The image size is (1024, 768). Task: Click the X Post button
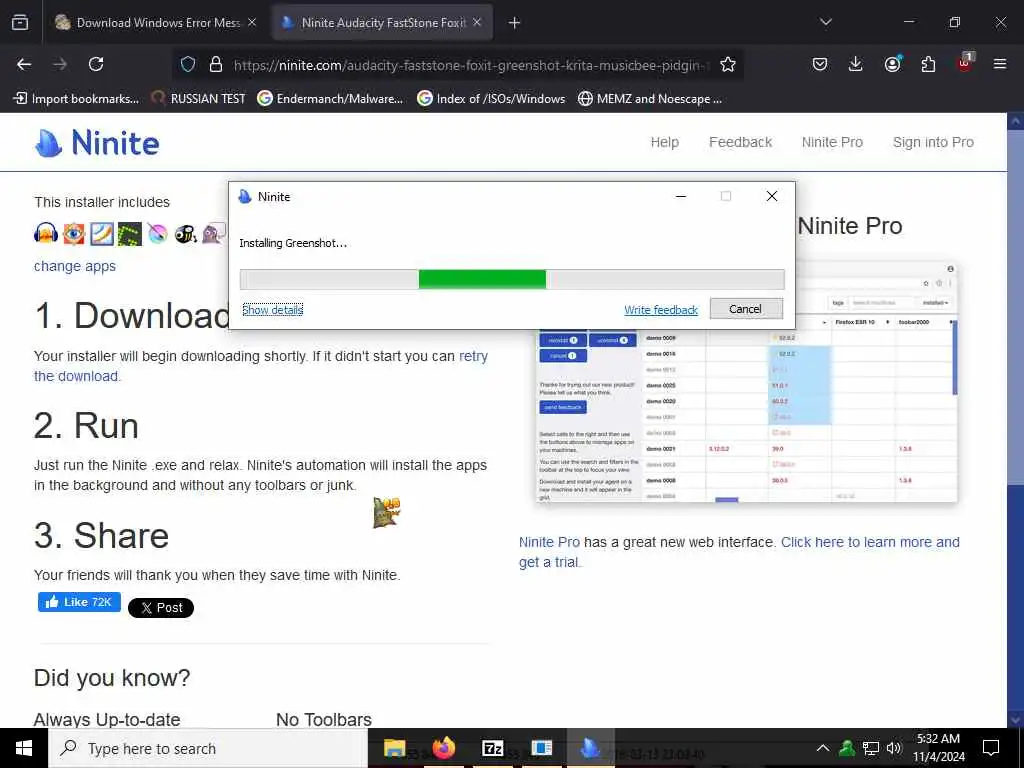tap(161, 607)
